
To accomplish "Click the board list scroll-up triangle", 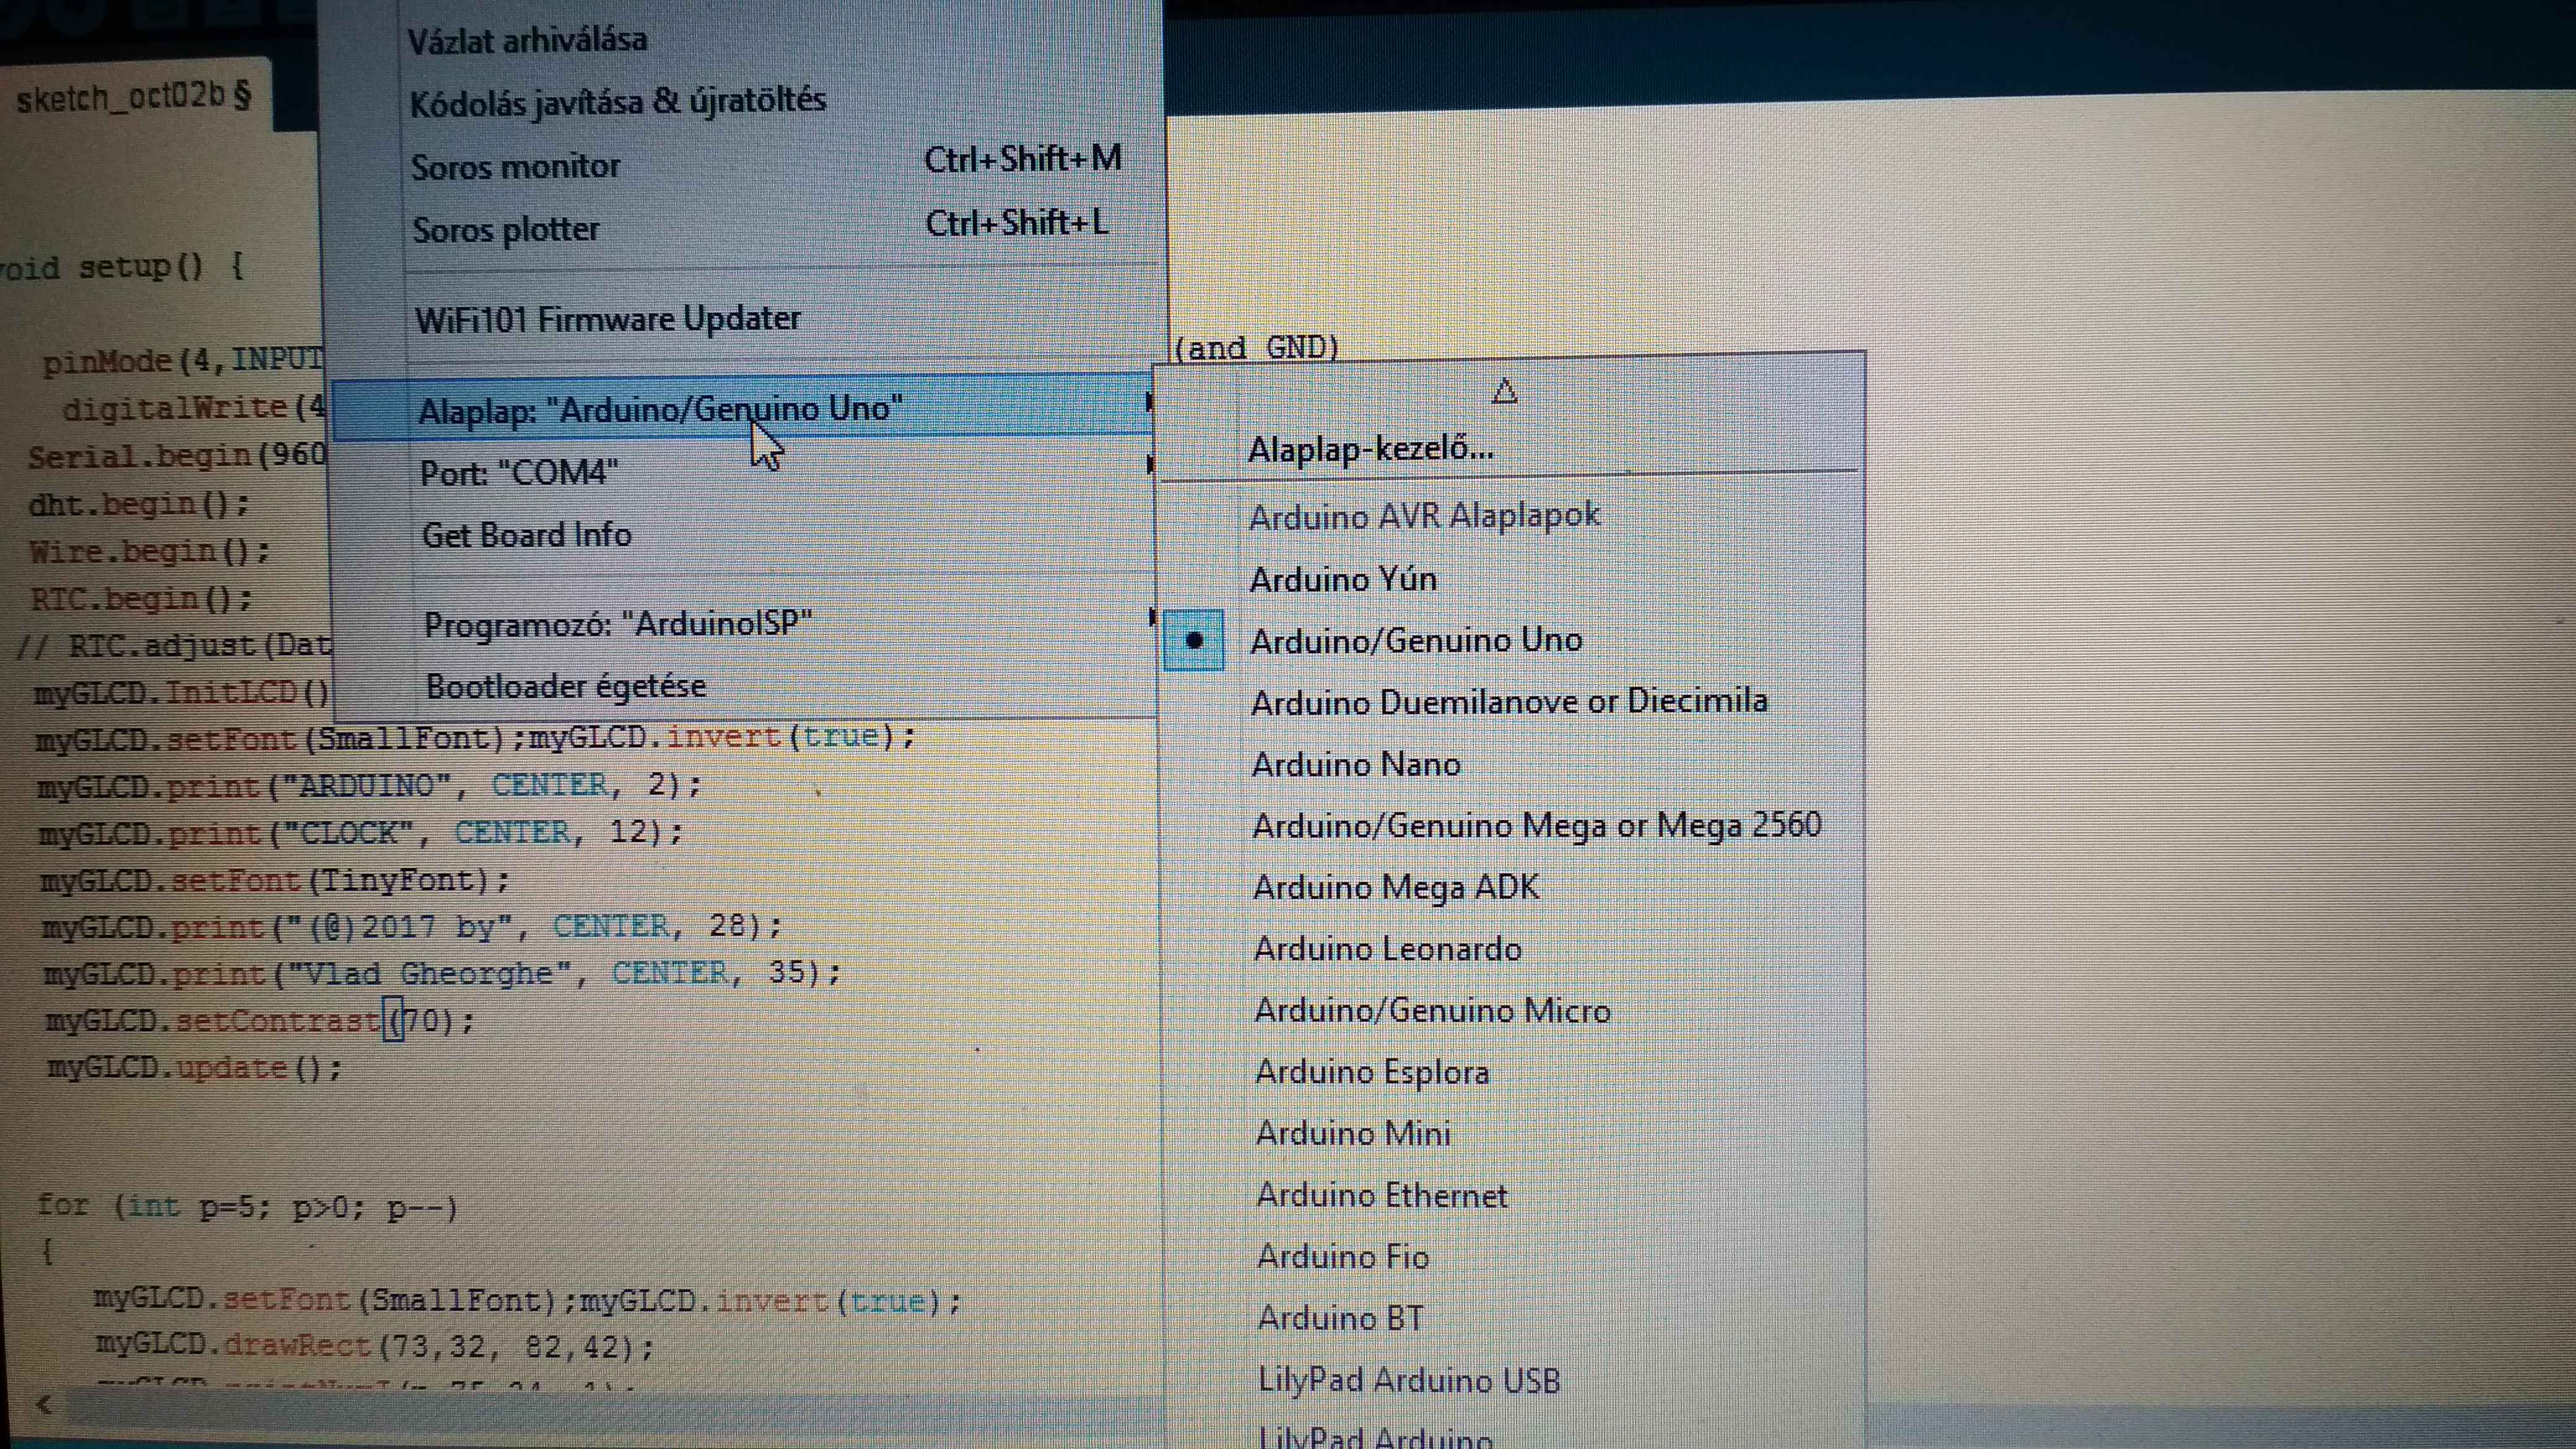I will tap(1504, 391).
